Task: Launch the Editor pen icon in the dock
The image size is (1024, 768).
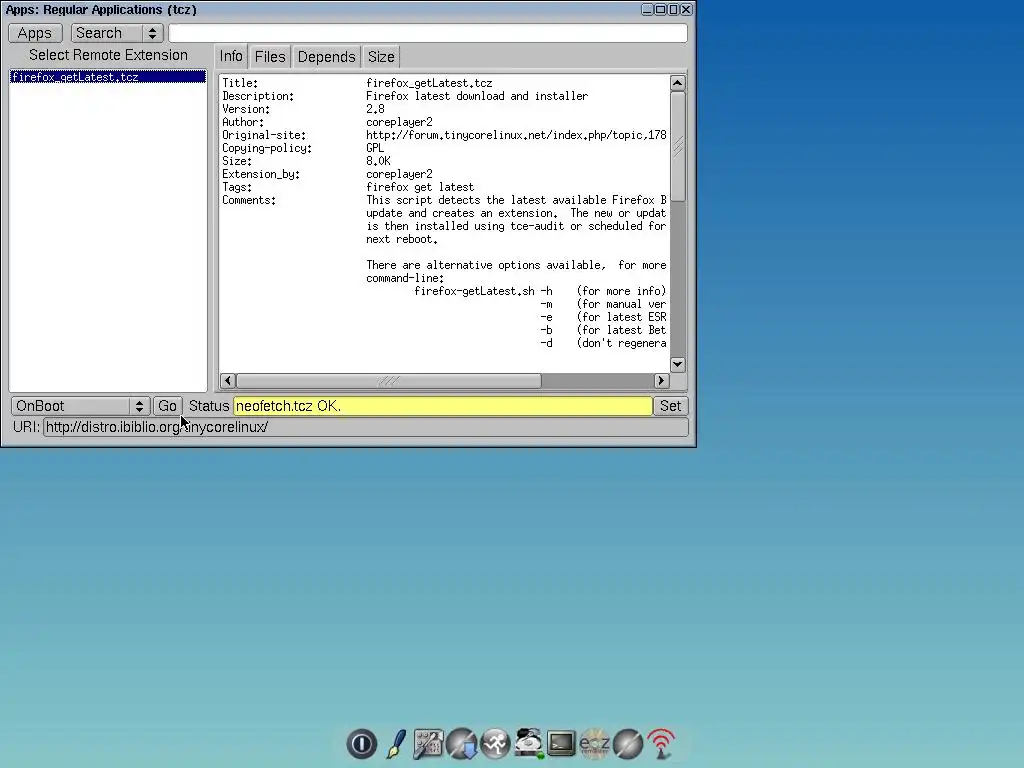Action: (x=395, y=744)
